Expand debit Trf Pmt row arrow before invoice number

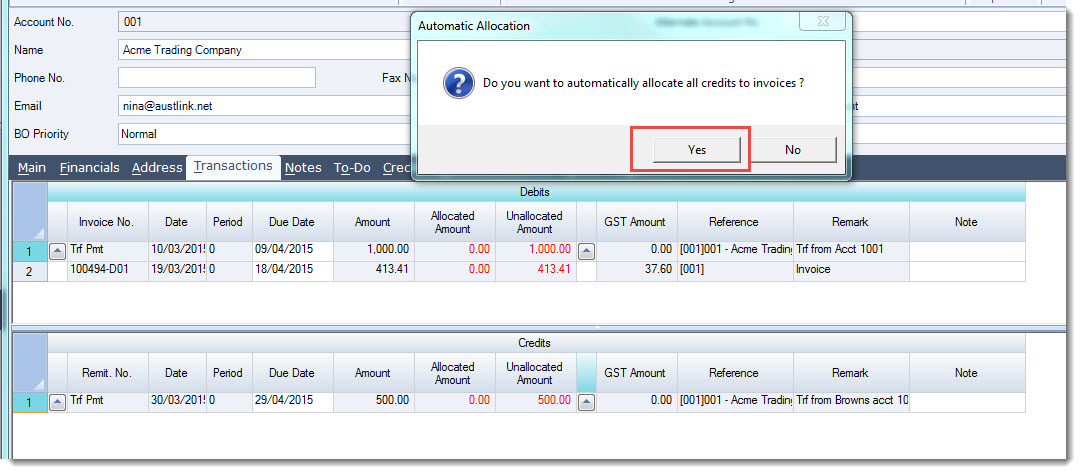point(58,251)
